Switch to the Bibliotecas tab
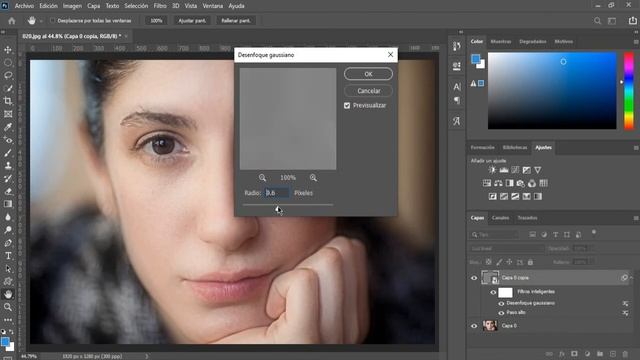This screenshot has width=640, height=360. [x=515, y=147]
